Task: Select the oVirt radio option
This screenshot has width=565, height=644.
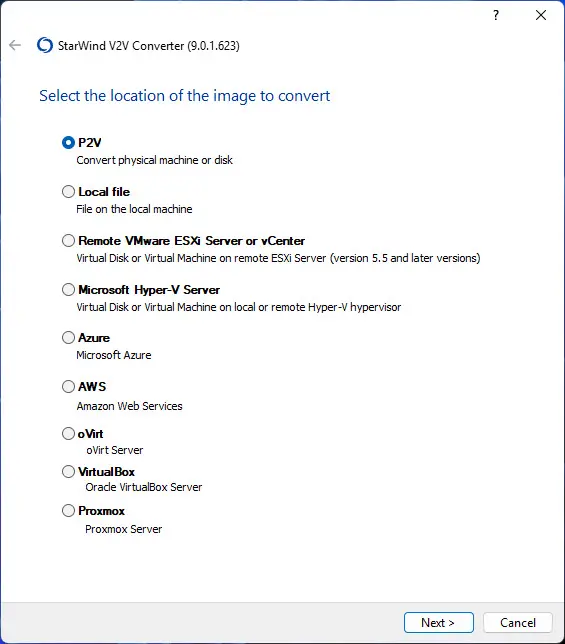Action: pos(68,434)
